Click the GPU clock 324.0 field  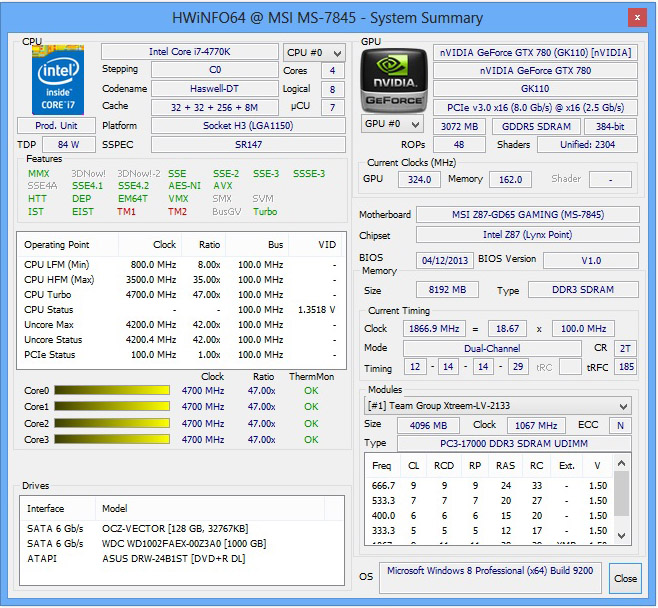pyautogui.click(x=419, y=180)
